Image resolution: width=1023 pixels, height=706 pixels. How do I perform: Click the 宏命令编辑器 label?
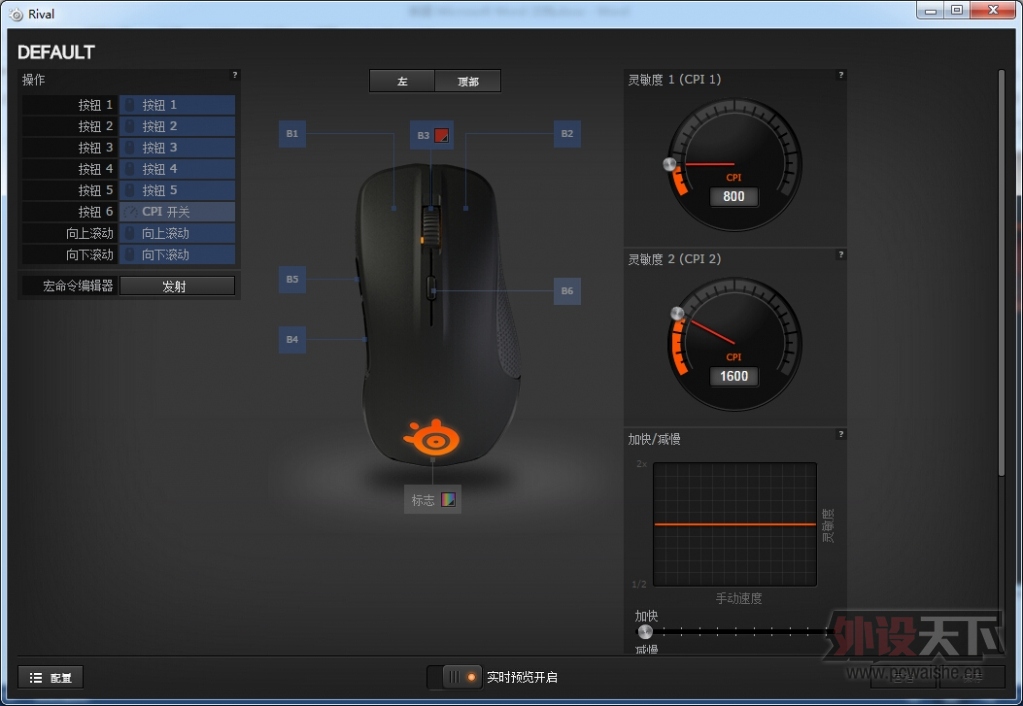pyautogui.click(x=78, y=286)
